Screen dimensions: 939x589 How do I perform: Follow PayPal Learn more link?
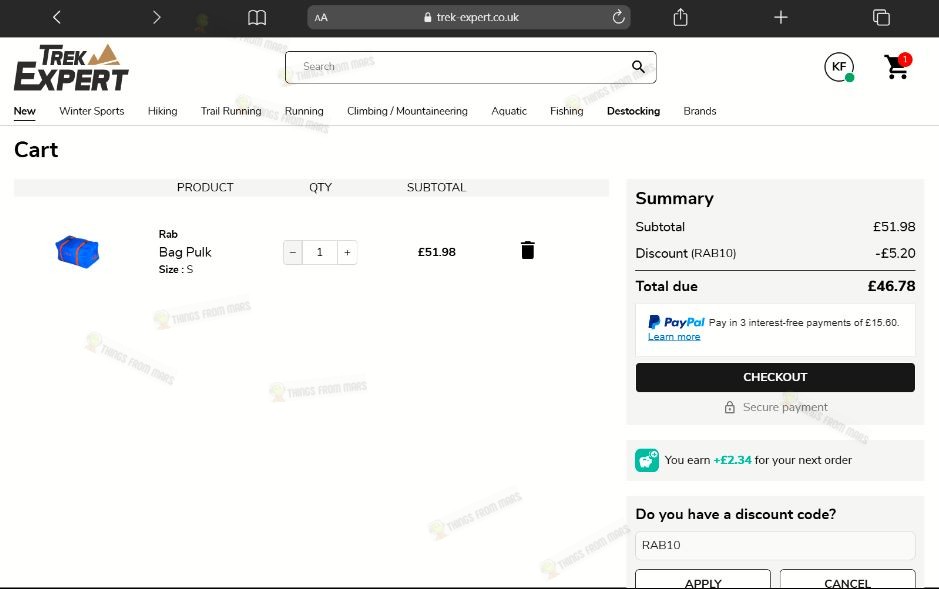[674, 337]
